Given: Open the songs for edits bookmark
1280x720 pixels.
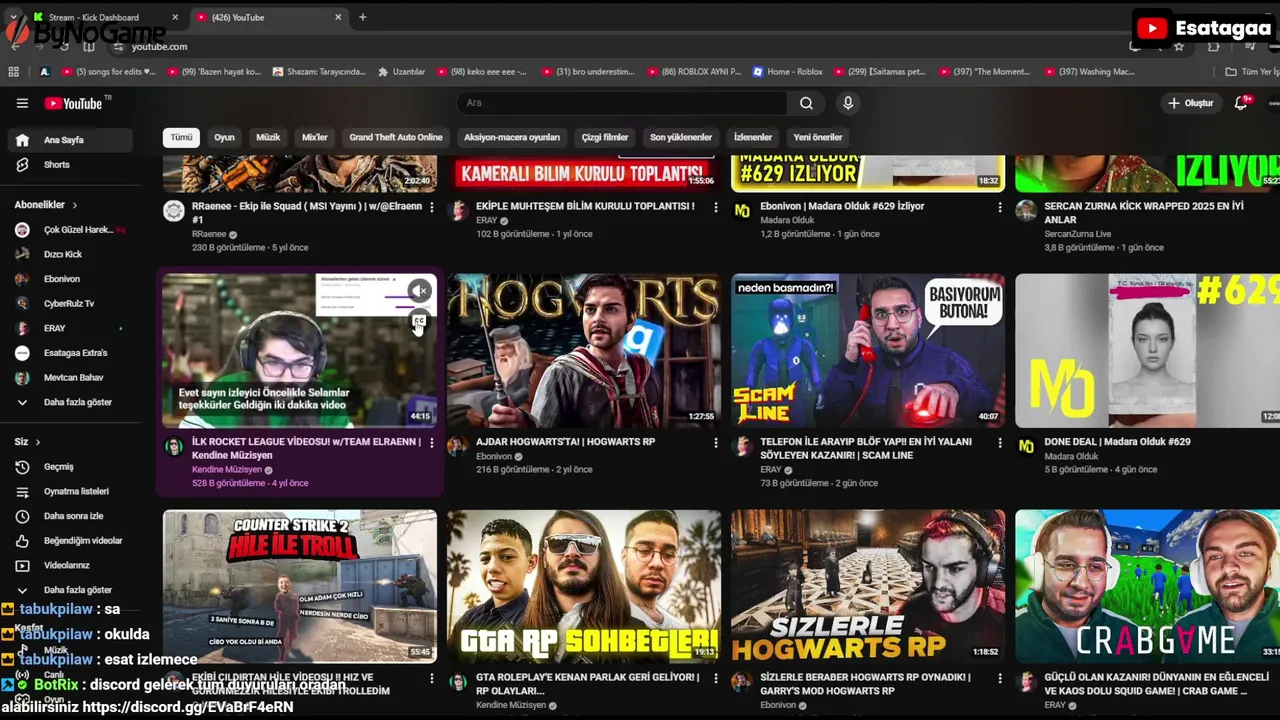Looking at the screenshot, I should tap(109, 72).
